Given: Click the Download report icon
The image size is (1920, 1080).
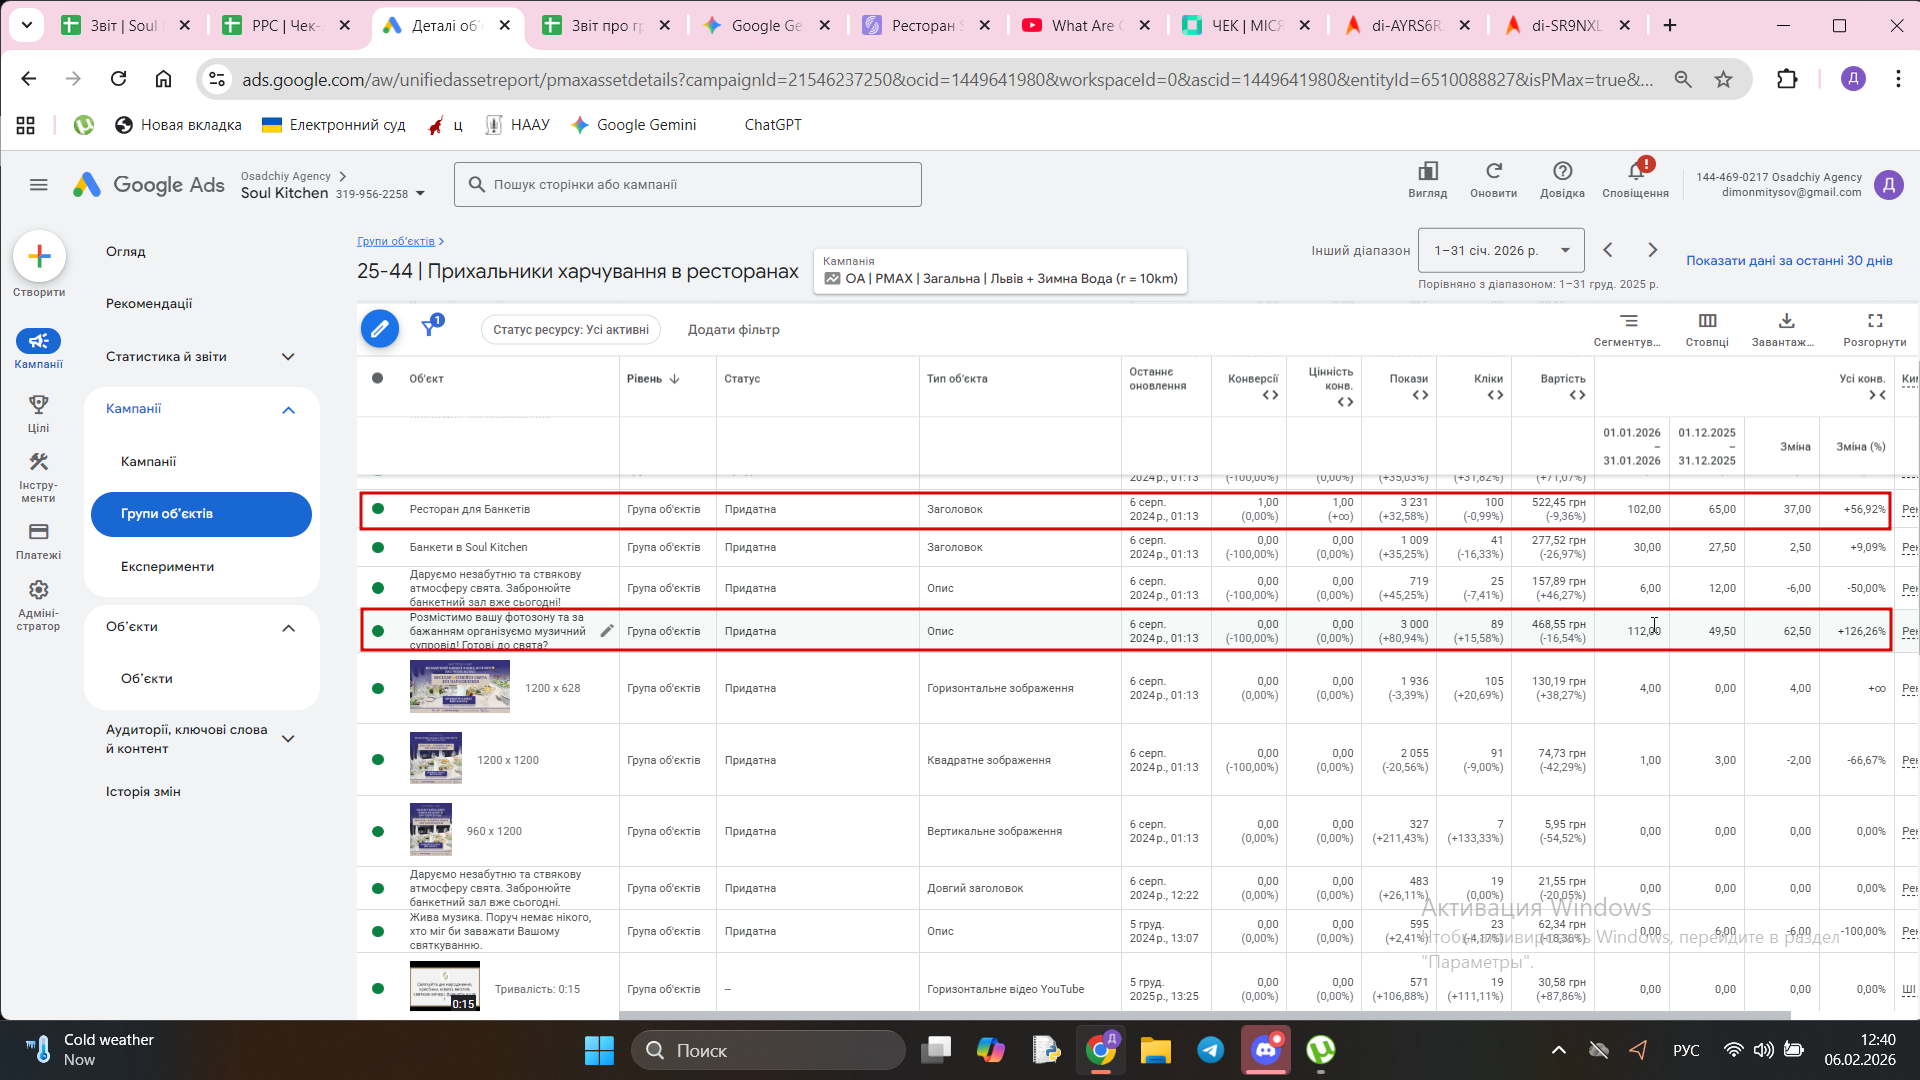Looking at the screenshot, I should point(1786,321).
